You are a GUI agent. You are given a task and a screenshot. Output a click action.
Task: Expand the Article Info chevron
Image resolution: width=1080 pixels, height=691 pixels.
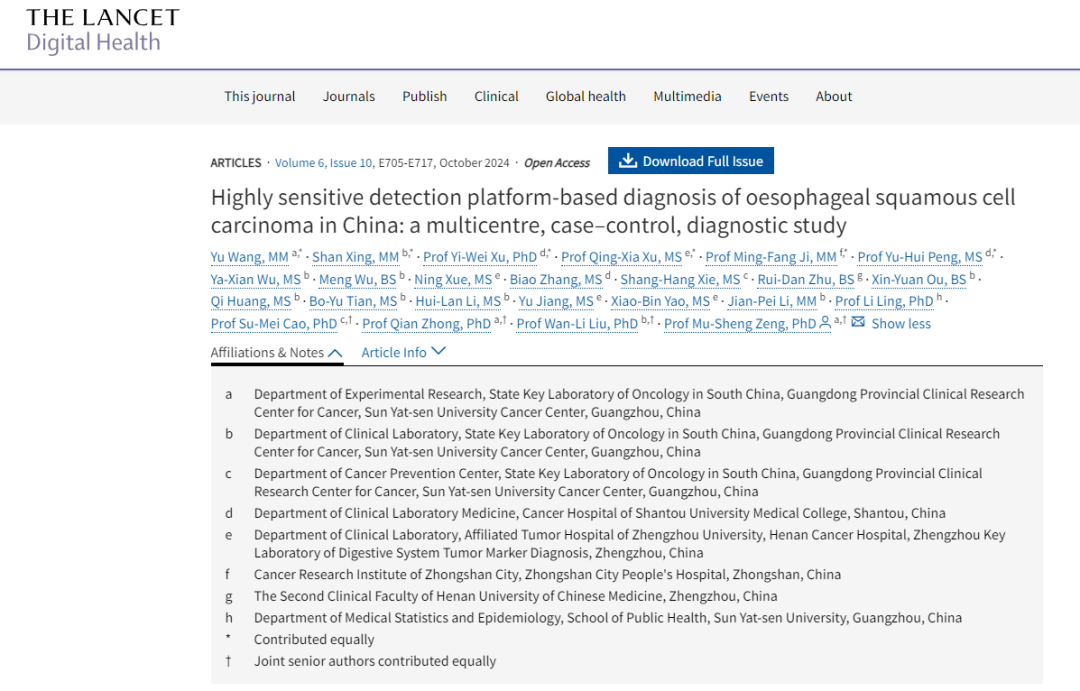[438, 351]
